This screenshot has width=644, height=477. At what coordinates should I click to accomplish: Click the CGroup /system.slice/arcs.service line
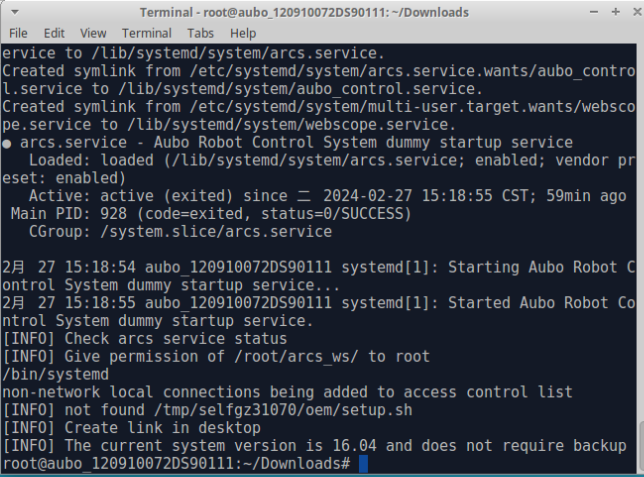(x=180, y=232)
